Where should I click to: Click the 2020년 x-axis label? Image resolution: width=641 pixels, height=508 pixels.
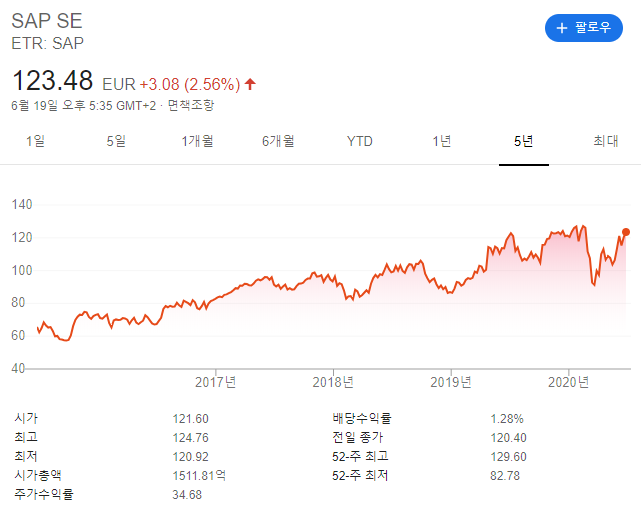(569, 383)
